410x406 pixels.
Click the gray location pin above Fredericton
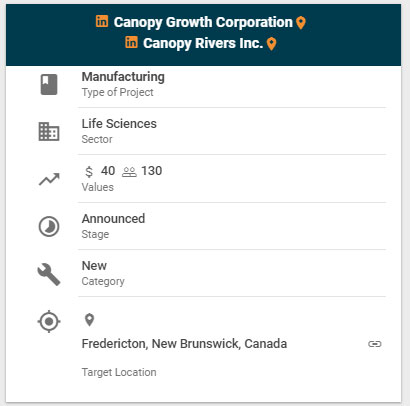coord(89,320)
